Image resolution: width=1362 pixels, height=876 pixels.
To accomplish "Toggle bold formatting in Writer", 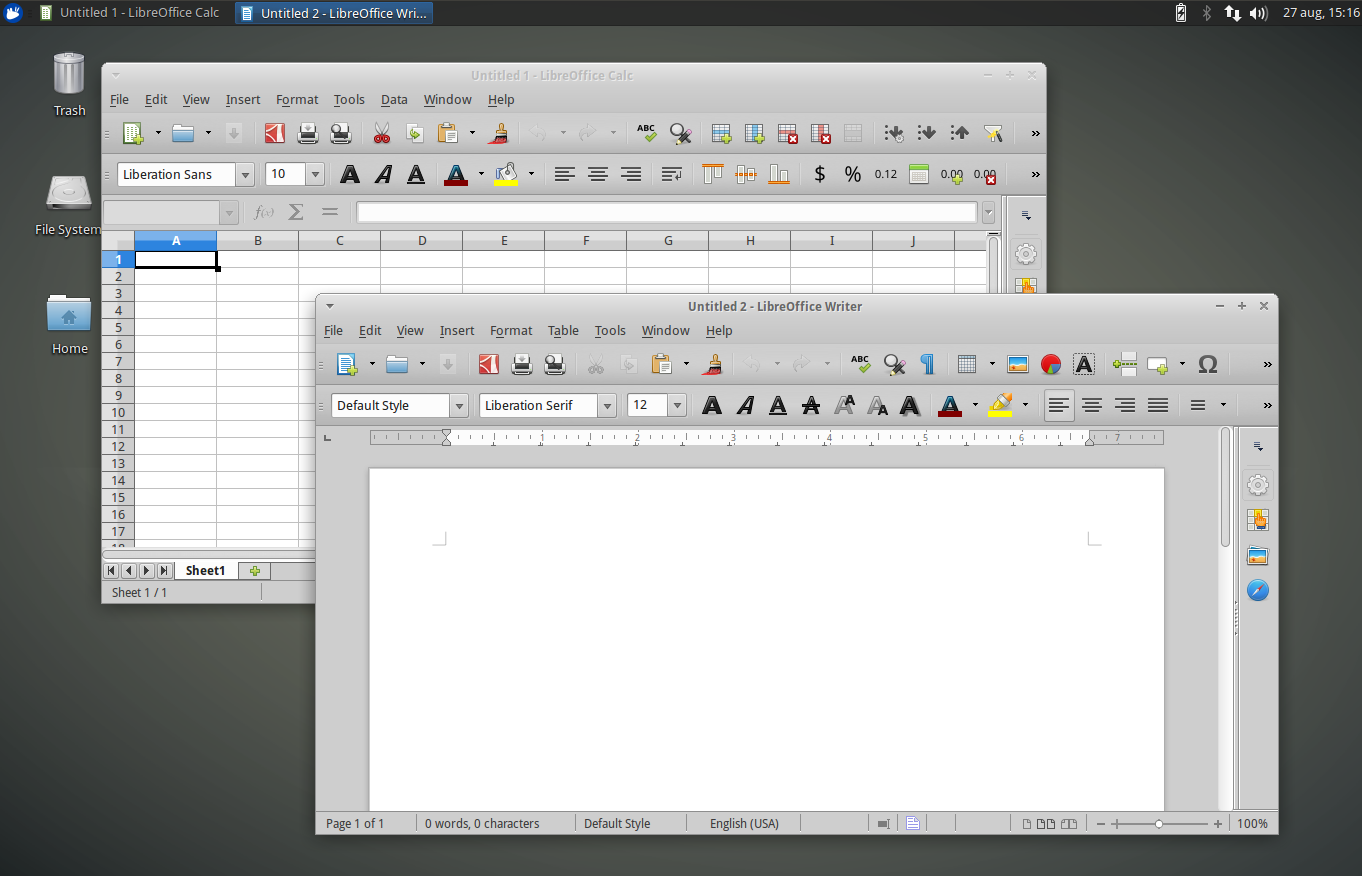I will click(711, 405).
